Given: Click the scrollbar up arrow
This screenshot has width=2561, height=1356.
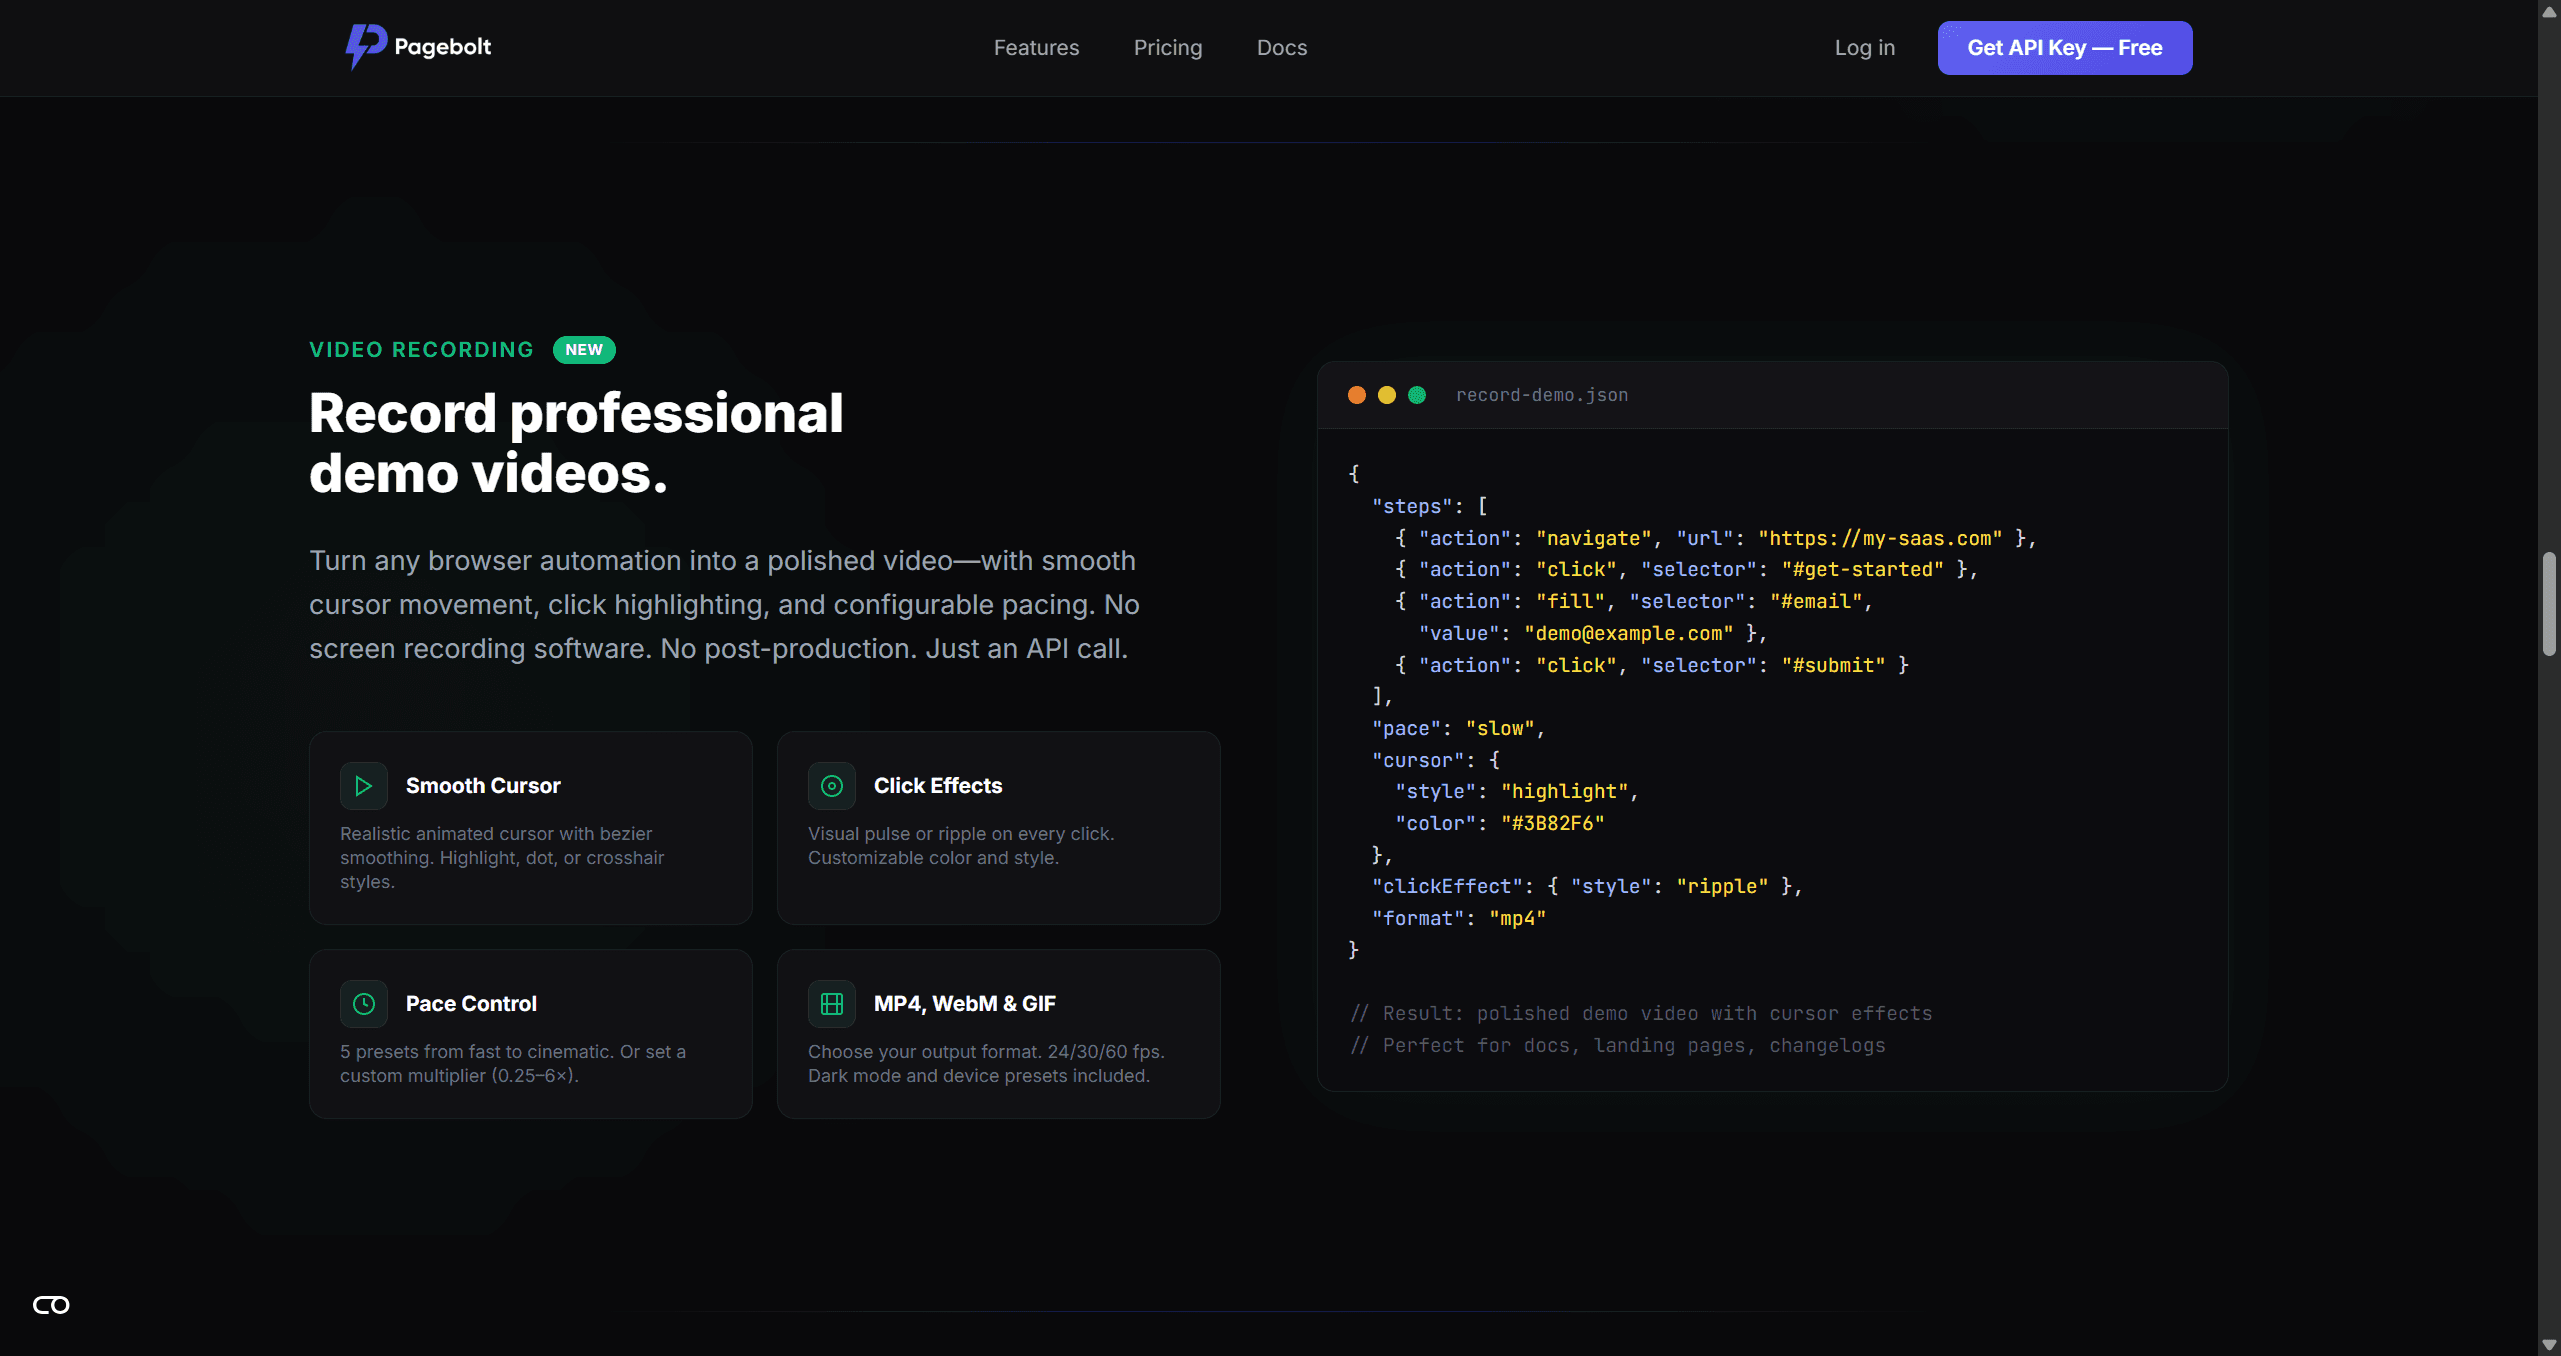Looking at the screenshot, I should click(2548, 12).
